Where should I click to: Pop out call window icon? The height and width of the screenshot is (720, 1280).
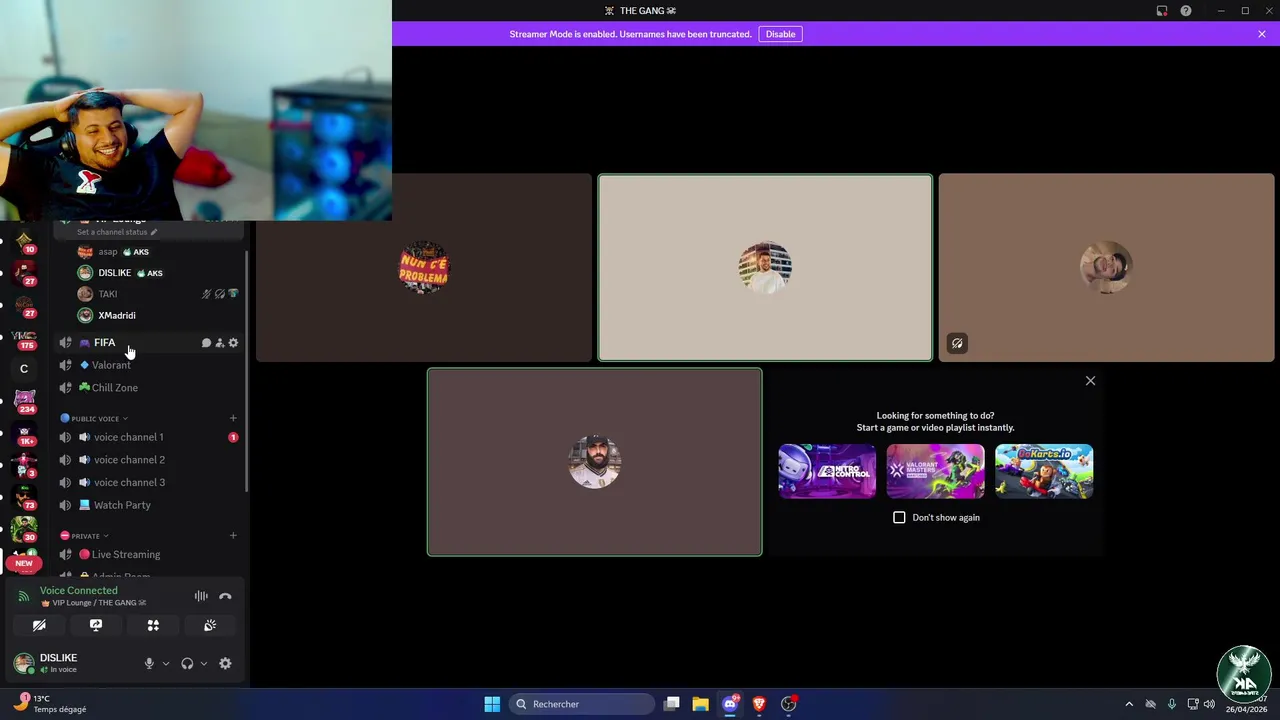point(1162,11)
